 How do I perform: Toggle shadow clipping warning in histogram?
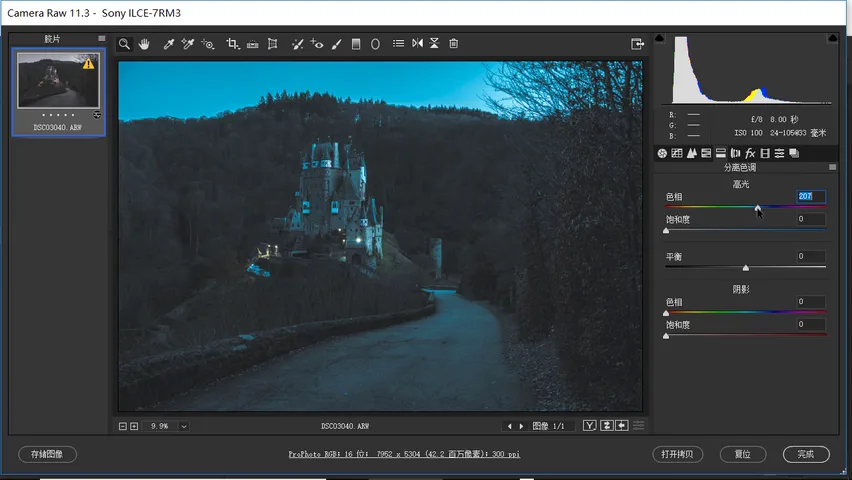[660, 38]
